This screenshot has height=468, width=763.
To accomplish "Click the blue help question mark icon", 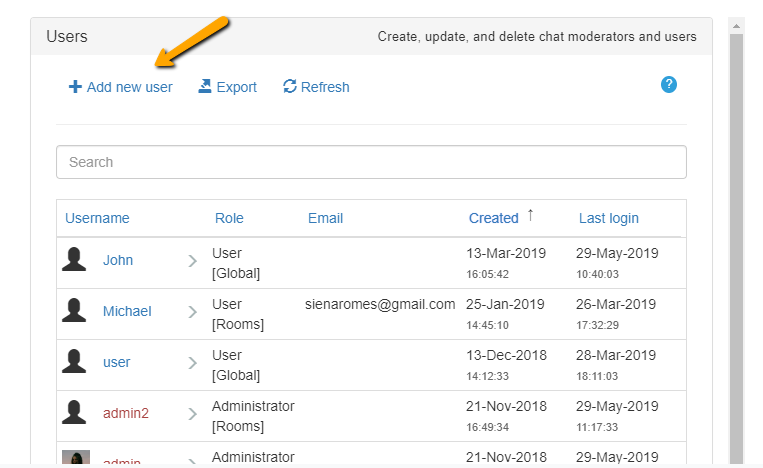I will [x=669, y=85].
